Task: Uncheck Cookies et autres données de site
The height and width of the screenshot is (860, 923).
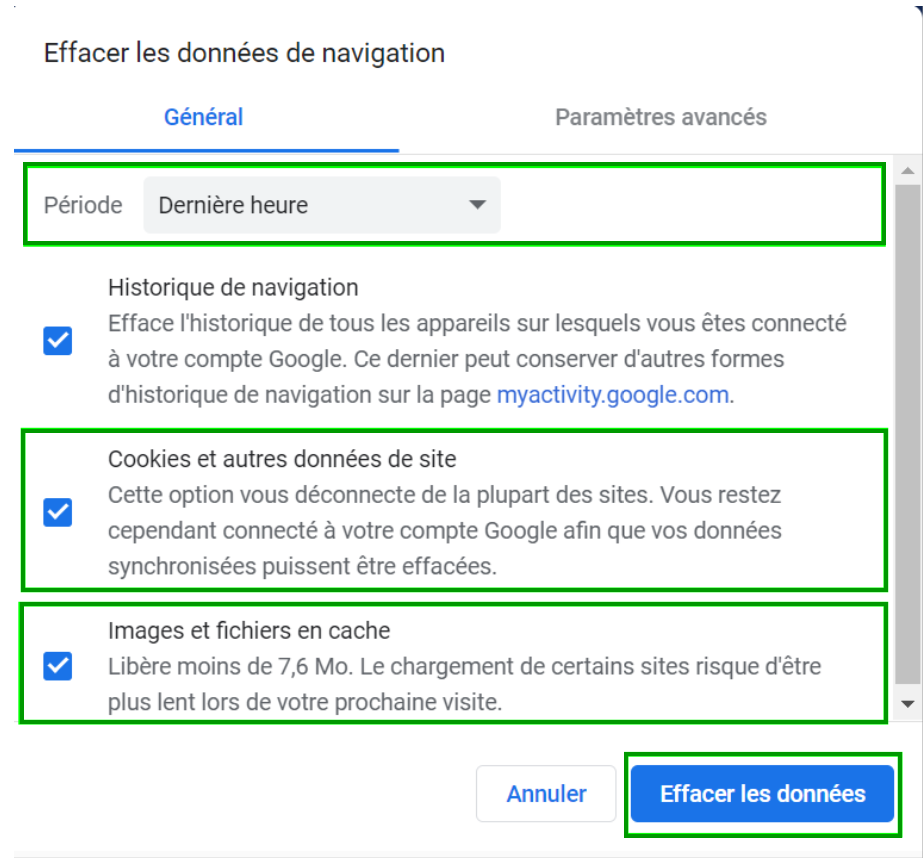Action: [x=58, y=512]
